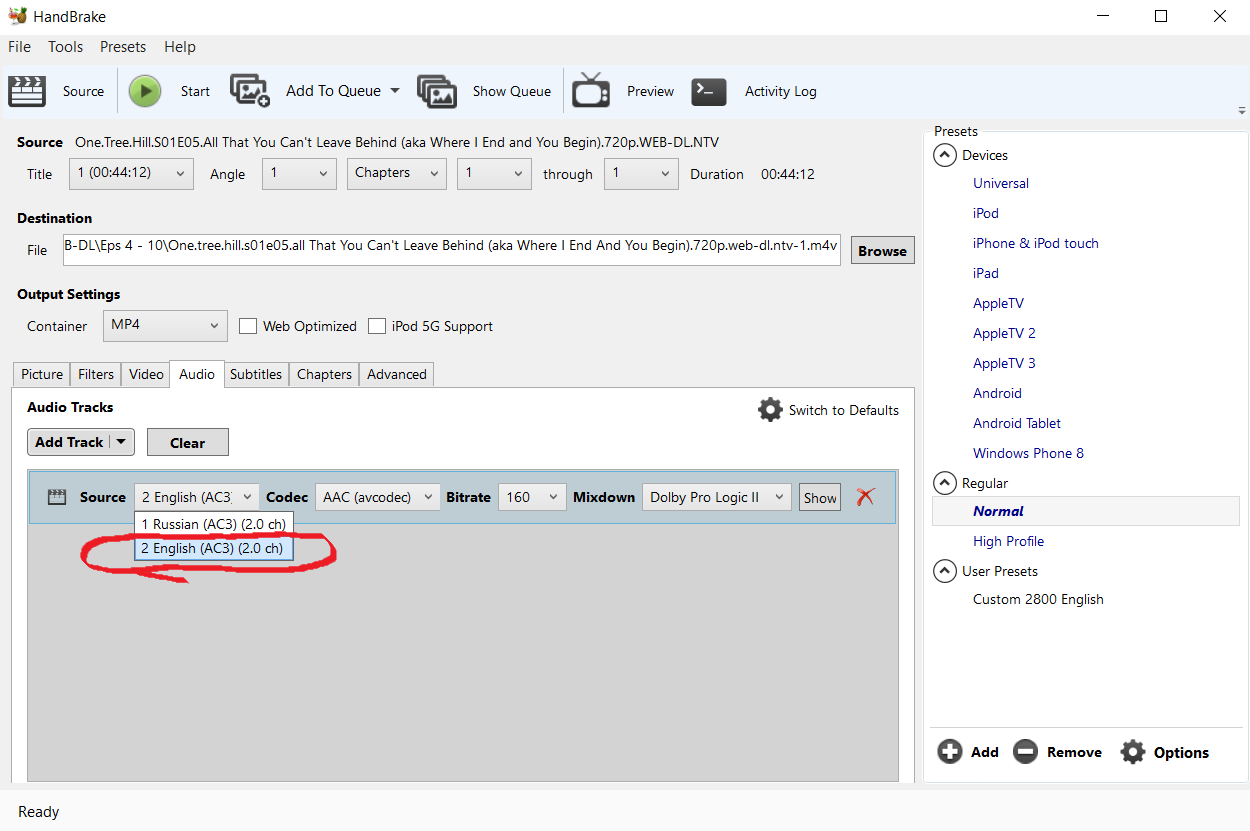Open the Title dropdown

click(131, 173)
